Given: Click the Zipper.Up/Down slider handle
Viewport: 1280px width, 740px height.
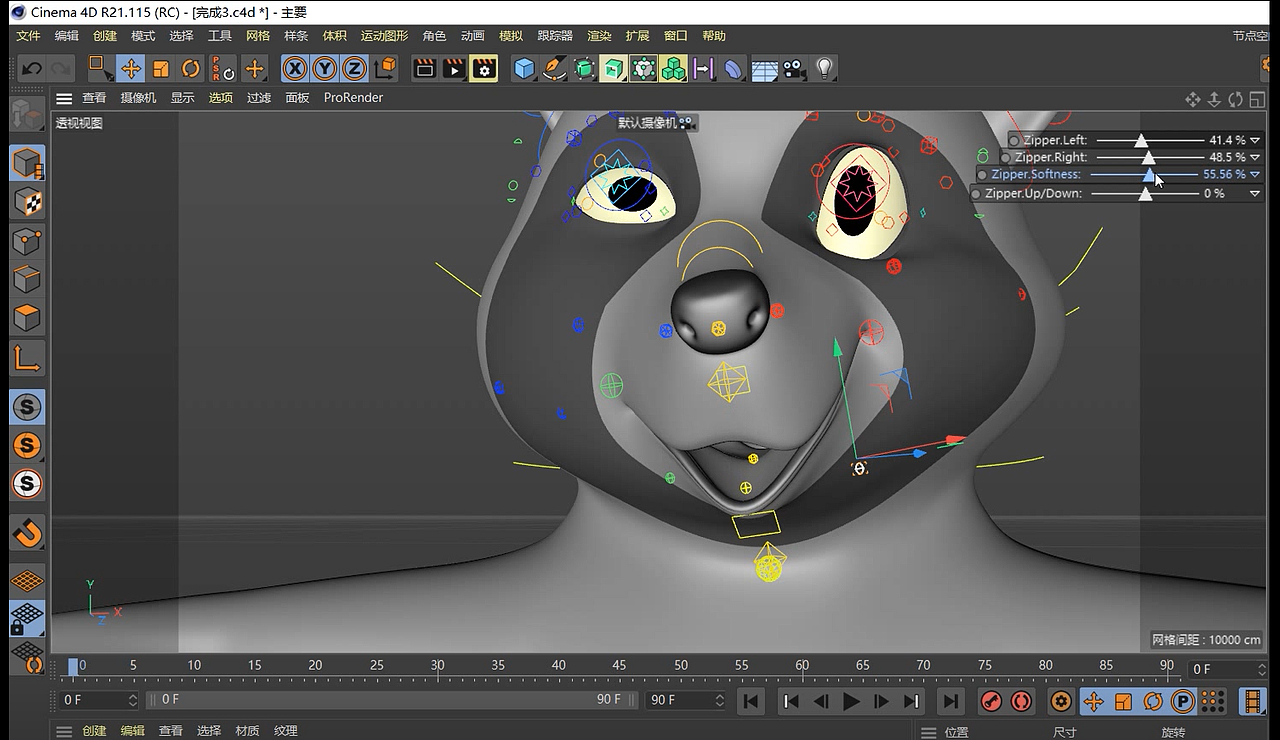Looking at the screenshot, I should pos(1146,194).
